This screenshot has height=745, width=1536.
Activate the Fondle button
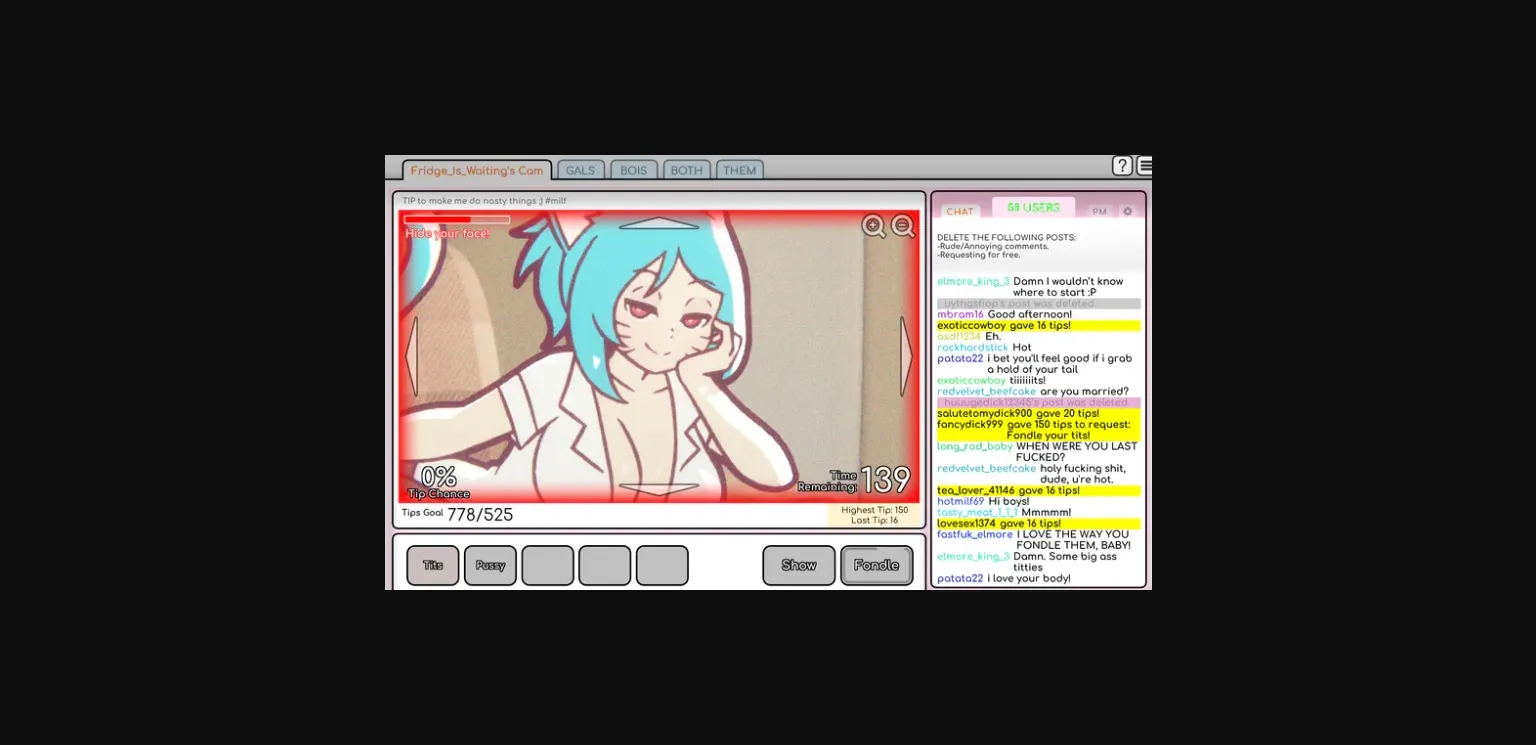[876, 565]
